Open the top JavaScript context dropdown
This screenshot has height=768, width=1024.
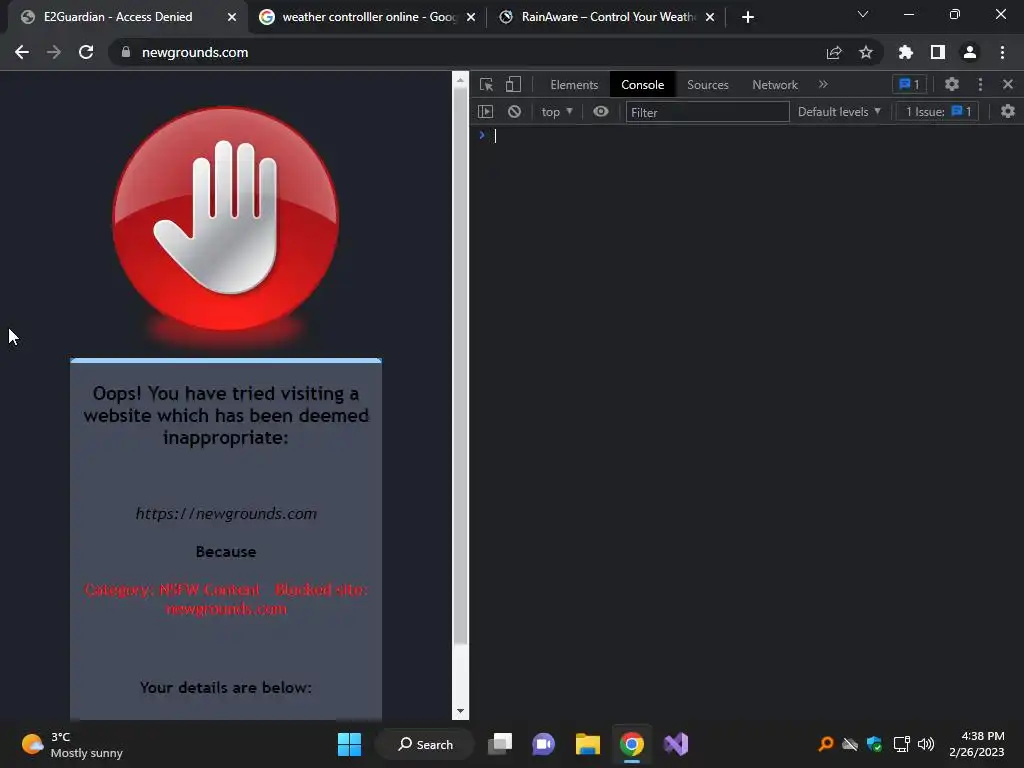(x=556, y=112)
